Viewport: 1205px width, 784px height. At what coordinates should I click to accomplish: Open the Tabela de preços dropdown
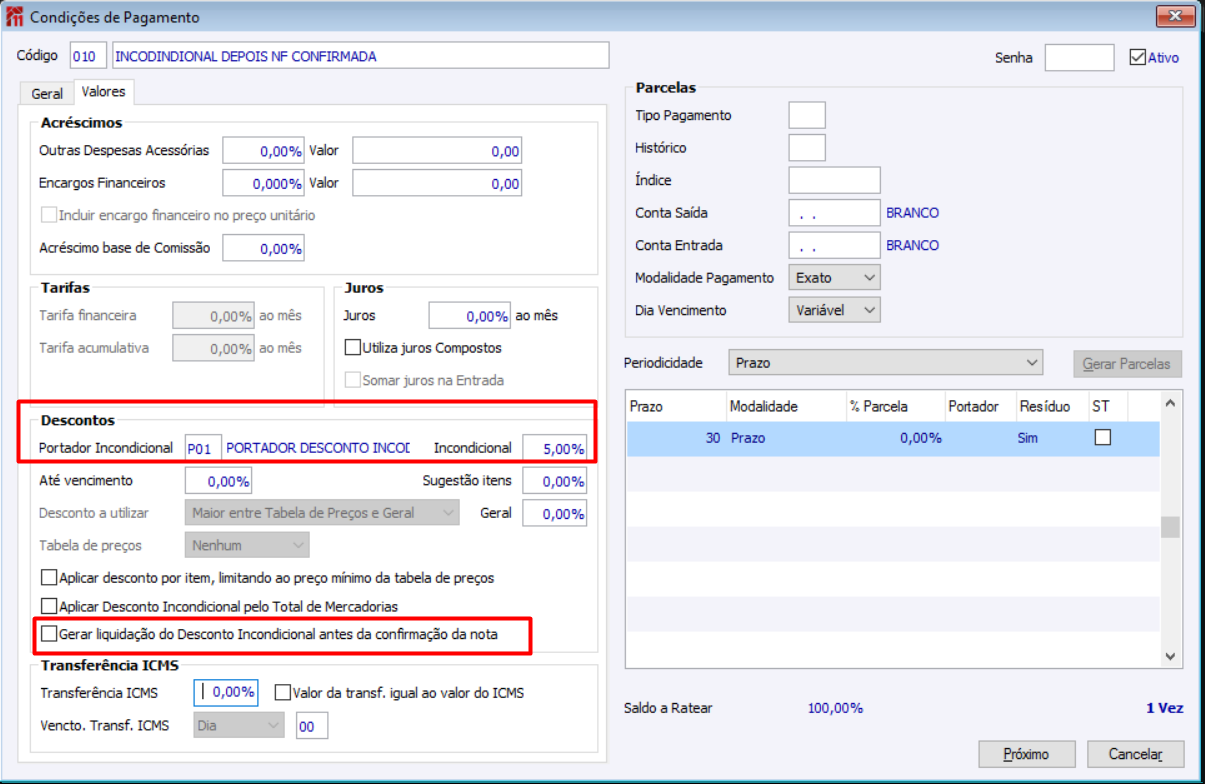click(x=247, y=545)
